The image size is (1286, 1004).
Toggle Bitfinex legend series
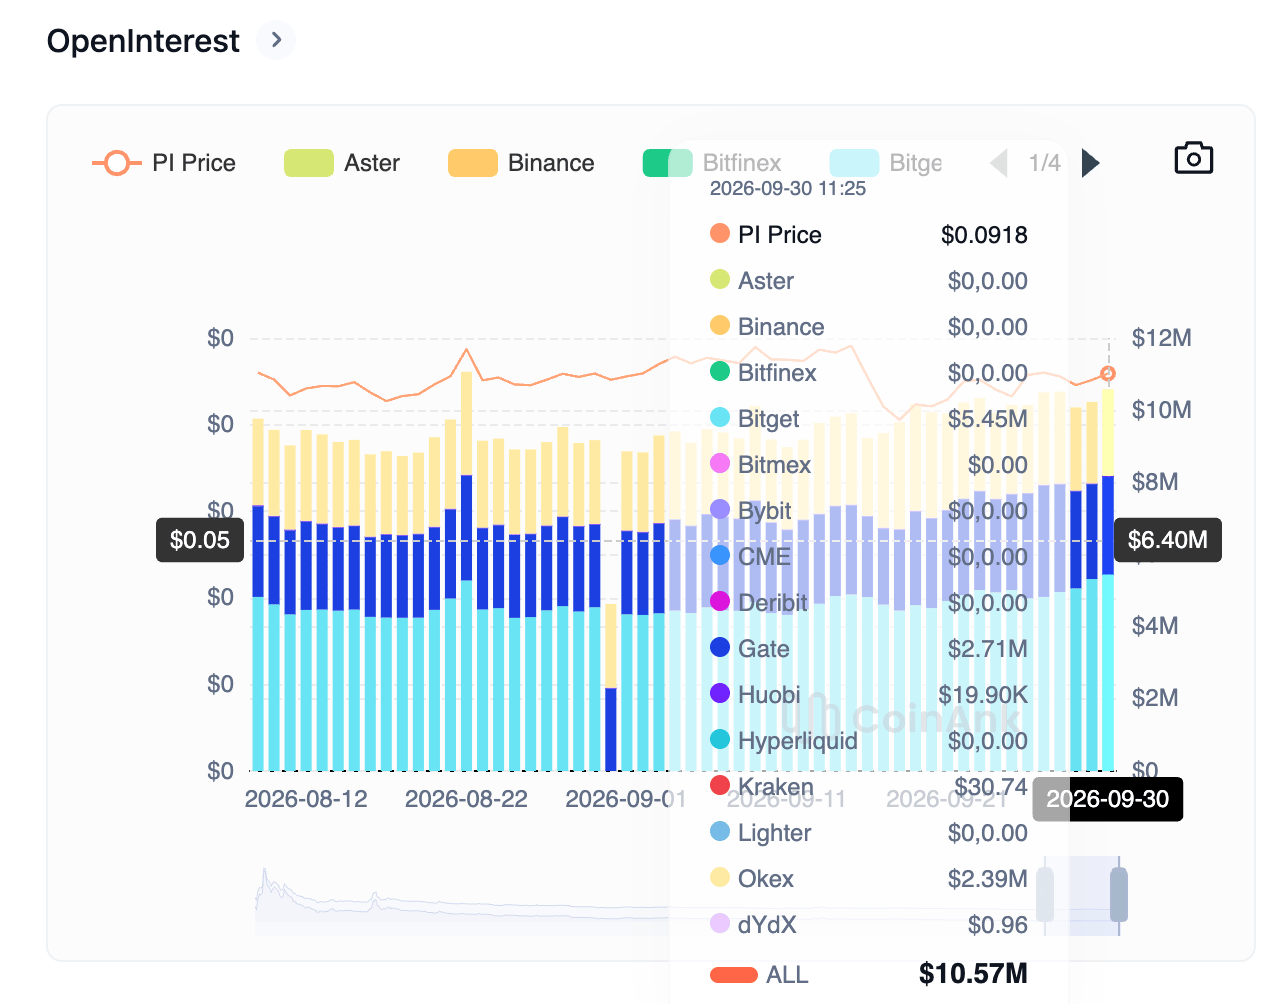(x=712, y=163)
